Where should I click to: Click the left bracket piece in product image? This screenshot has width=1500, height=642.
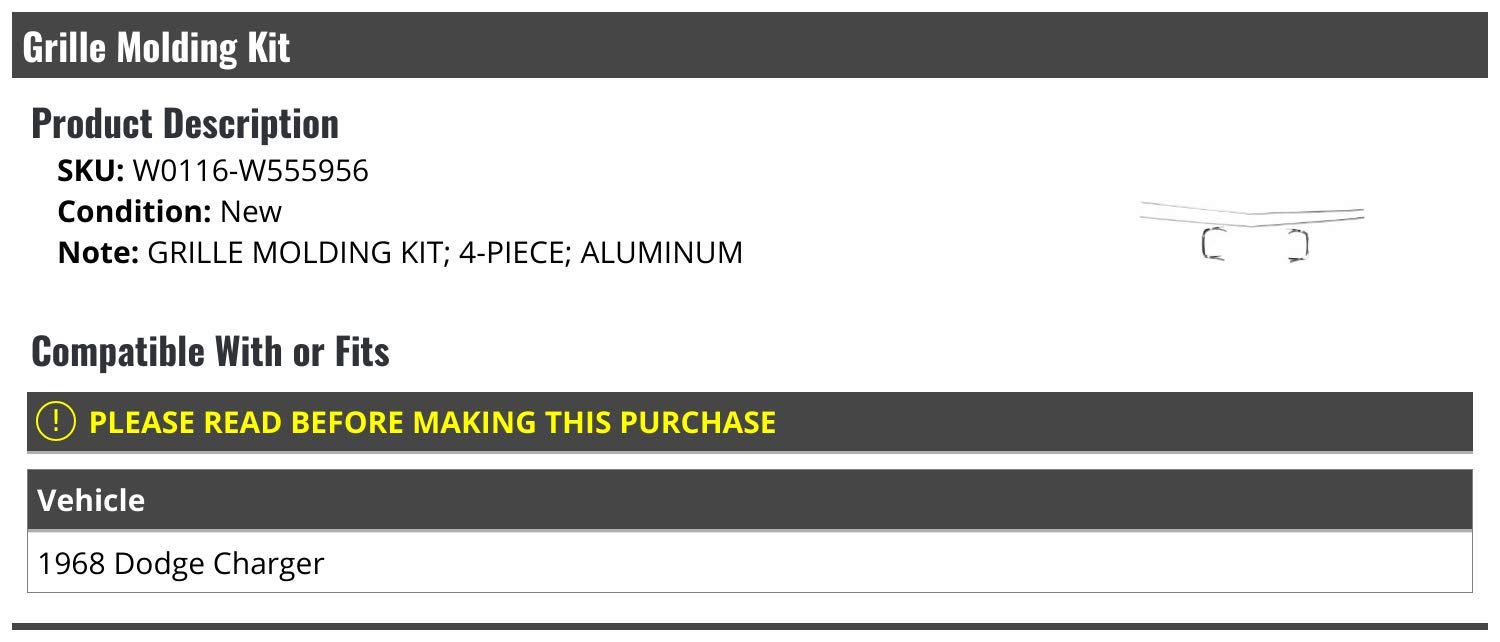[1213, 244]
